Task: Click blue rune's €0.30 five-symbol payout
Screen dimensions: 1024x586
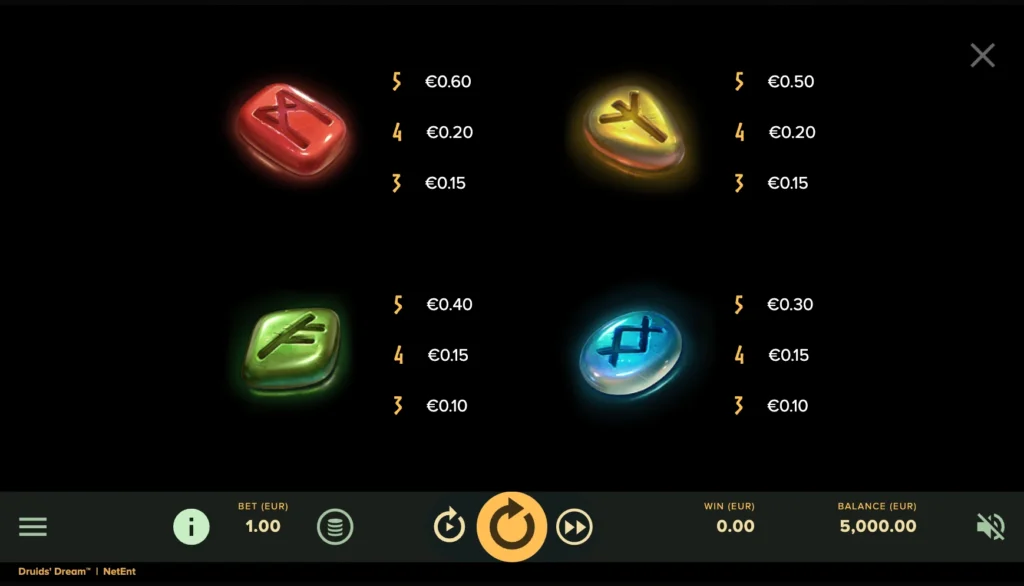Action: (790, 304)
